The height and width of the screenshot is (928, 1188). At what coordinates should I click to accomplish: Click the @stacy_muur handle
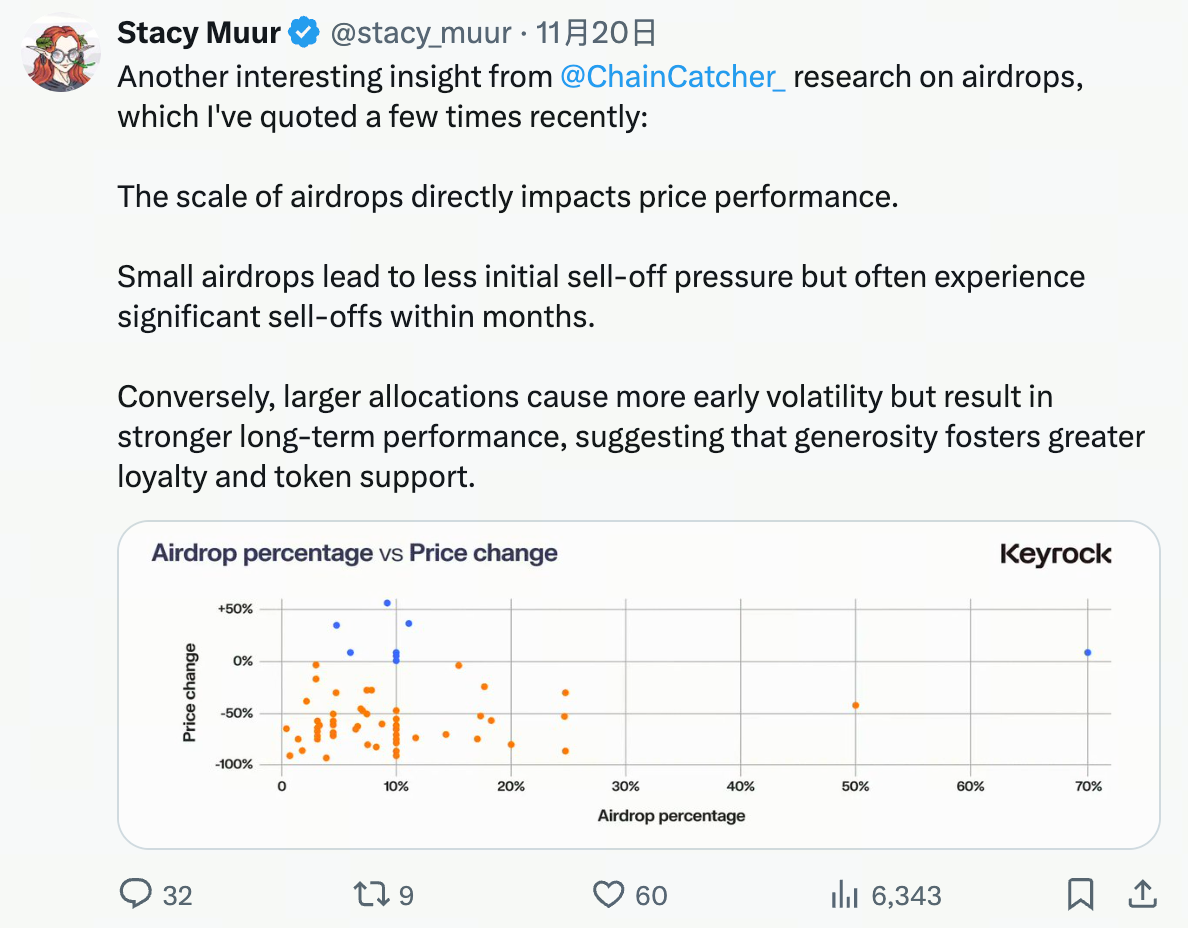[422, 33]
